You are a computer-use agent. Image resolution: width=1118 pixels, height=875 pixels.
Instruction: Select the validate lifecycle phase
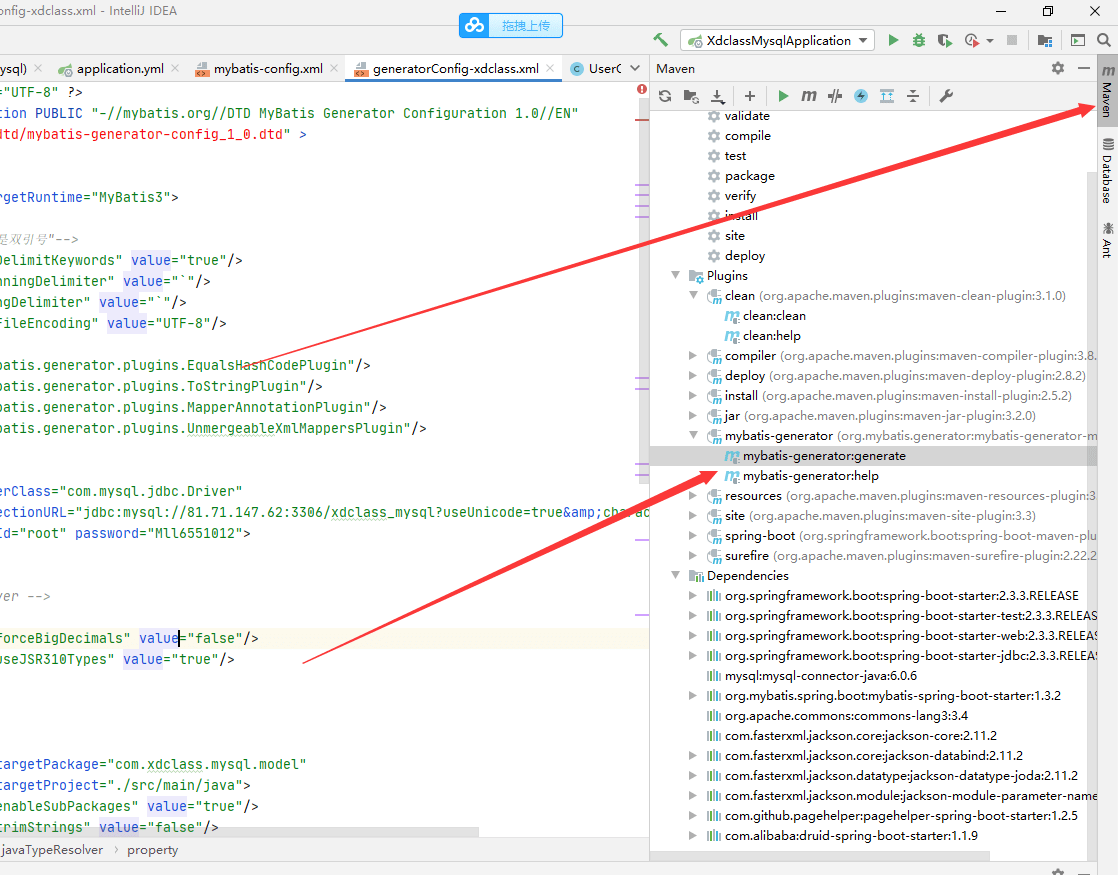pyautogui.click(x=747, y=116)
